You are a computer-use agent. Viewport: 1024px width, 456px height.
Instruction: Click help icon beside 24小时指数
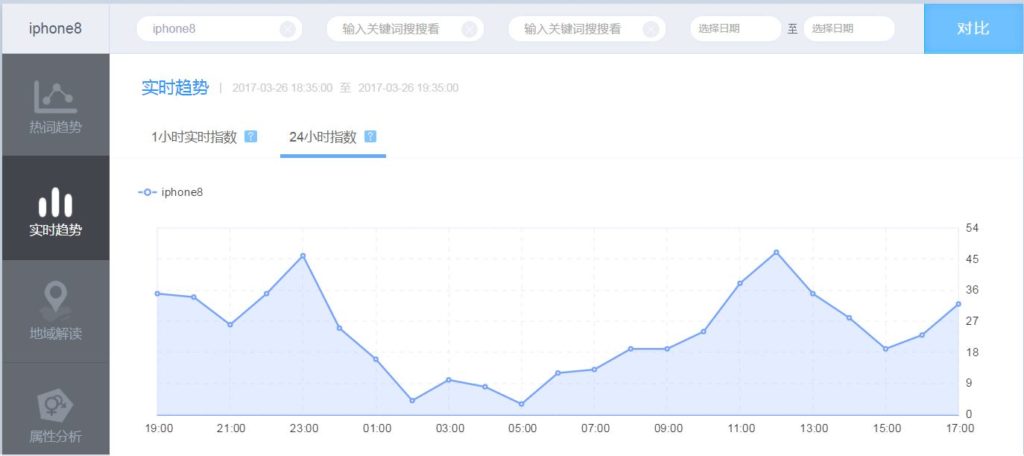coord(370,137)
